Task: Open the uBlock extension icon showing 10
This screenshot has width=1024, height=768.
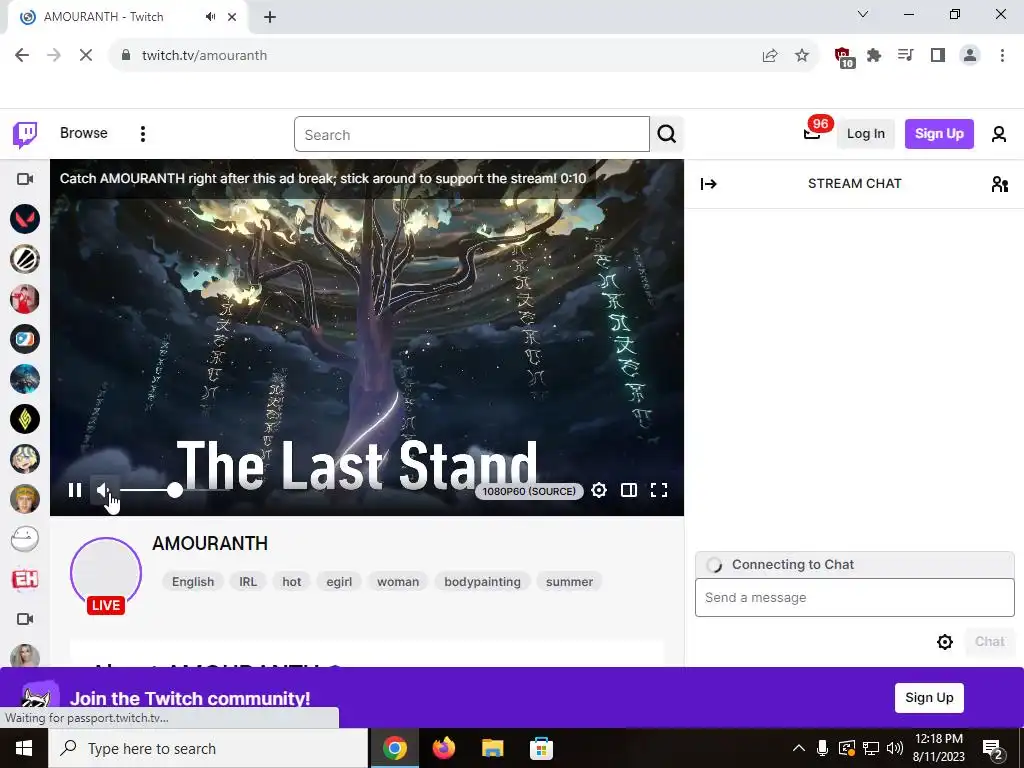Action: (843, 57)
